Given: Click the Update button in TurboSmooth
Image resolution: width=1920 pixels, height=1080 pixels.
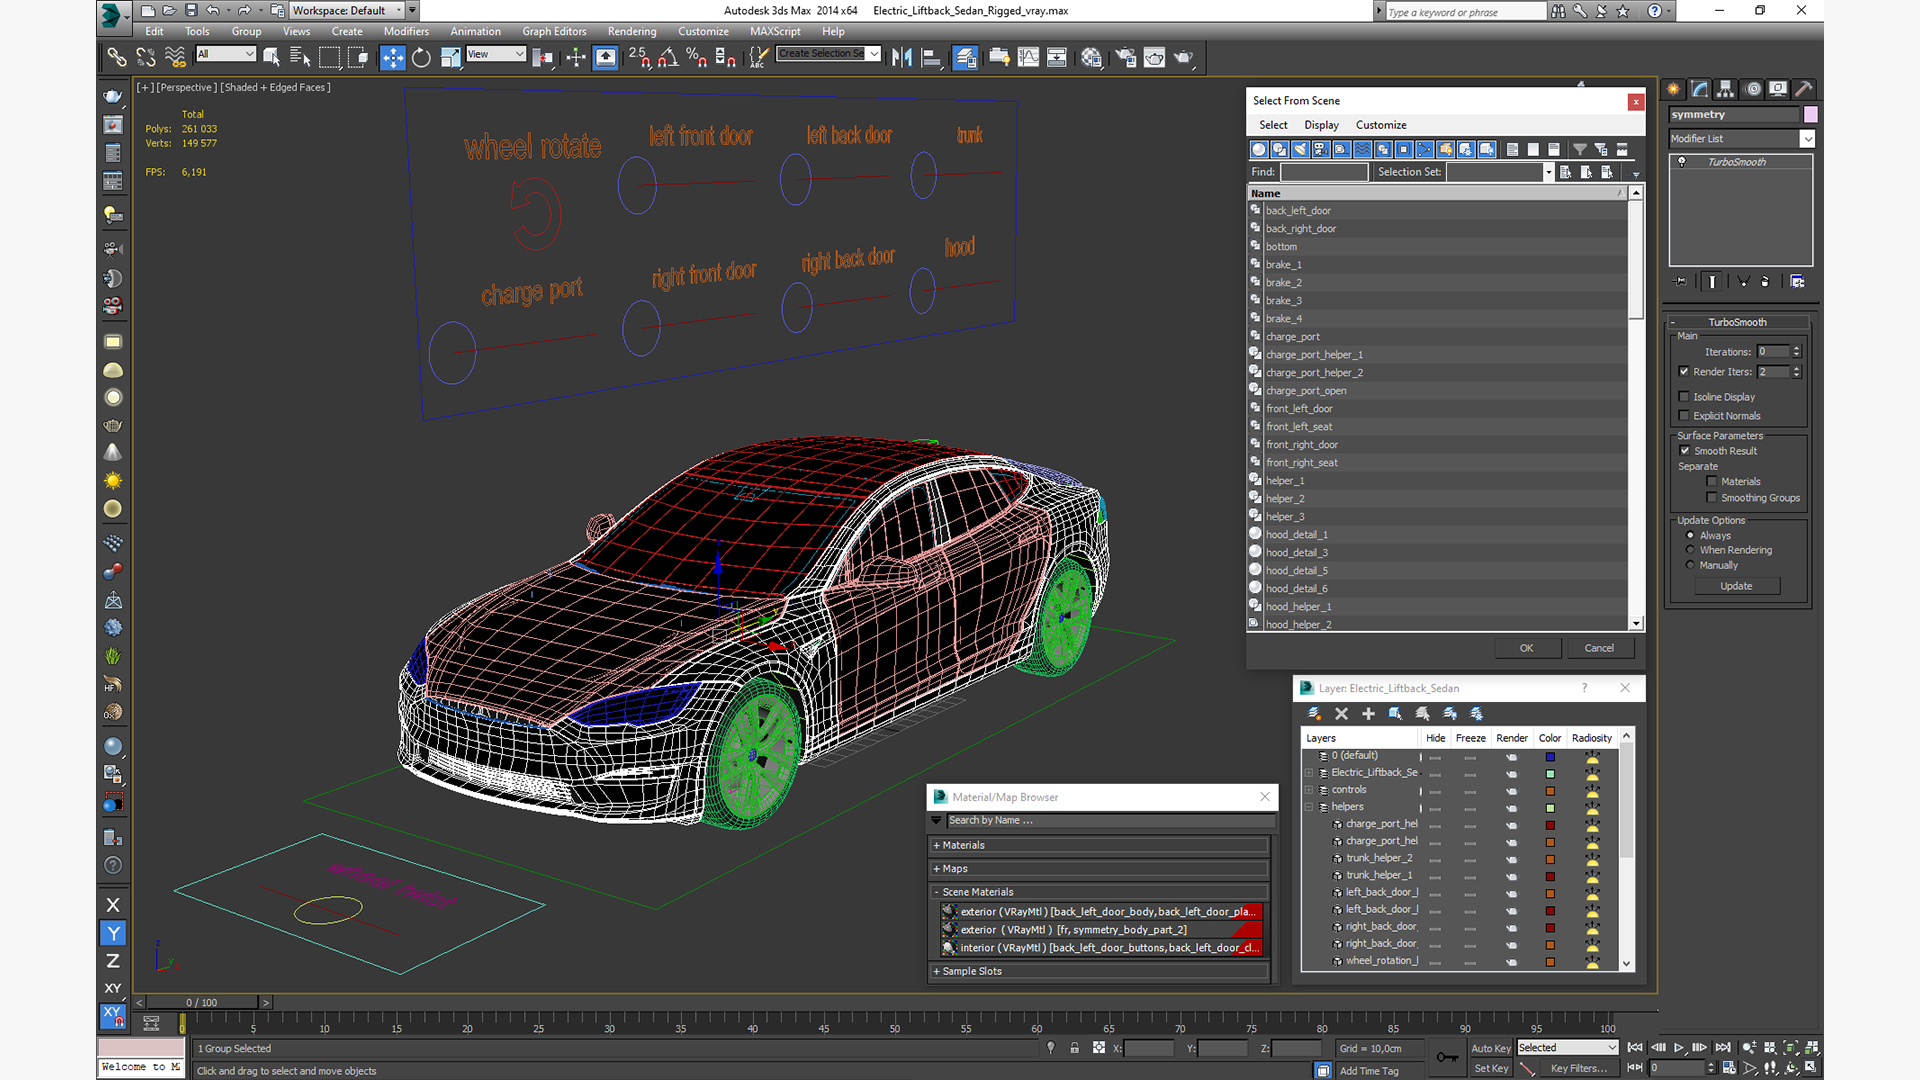Looking at the screenshot, I should tap(1736, 586).
